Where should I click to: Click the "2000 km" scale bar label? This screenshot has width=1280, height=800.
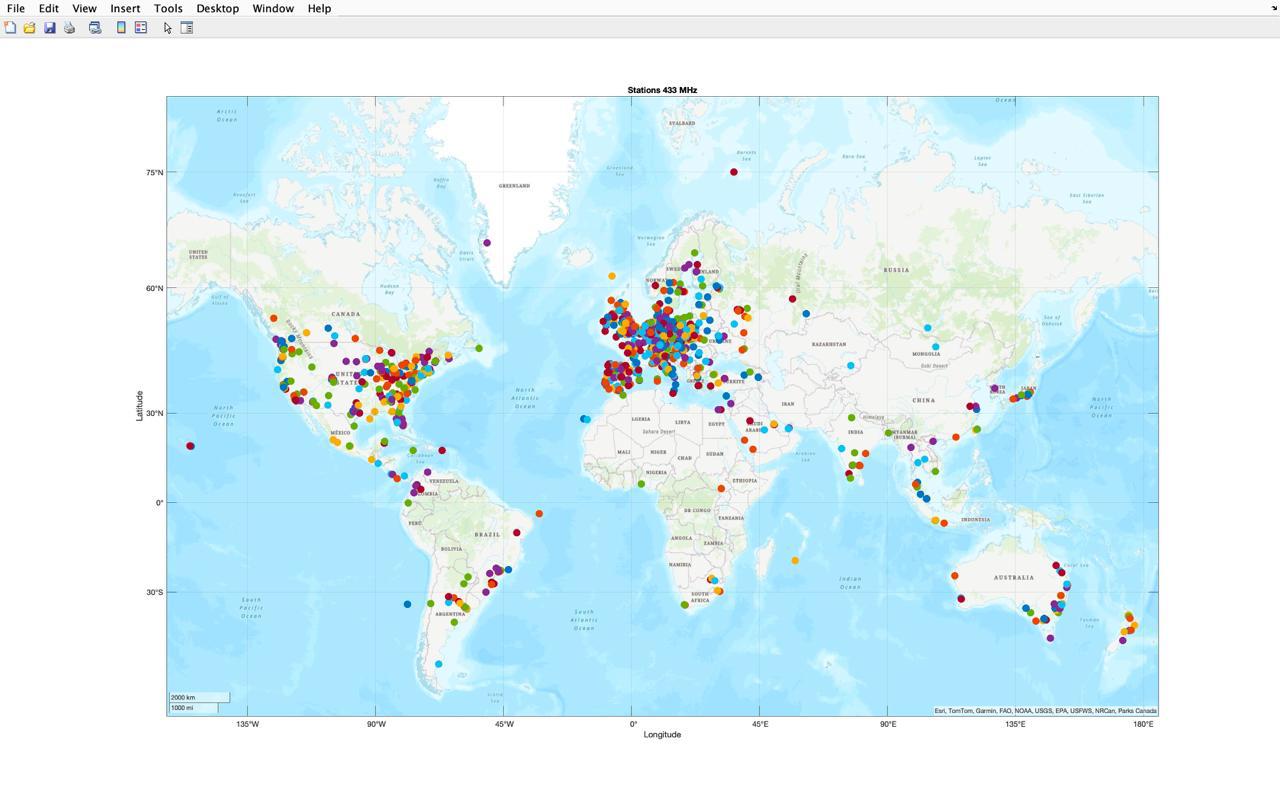(x=183, y=698)
